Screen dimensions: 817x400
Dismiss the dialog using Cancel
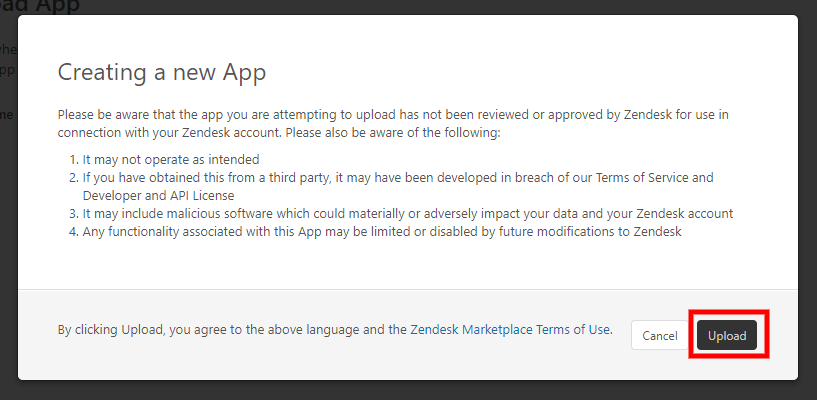[660, 335]
